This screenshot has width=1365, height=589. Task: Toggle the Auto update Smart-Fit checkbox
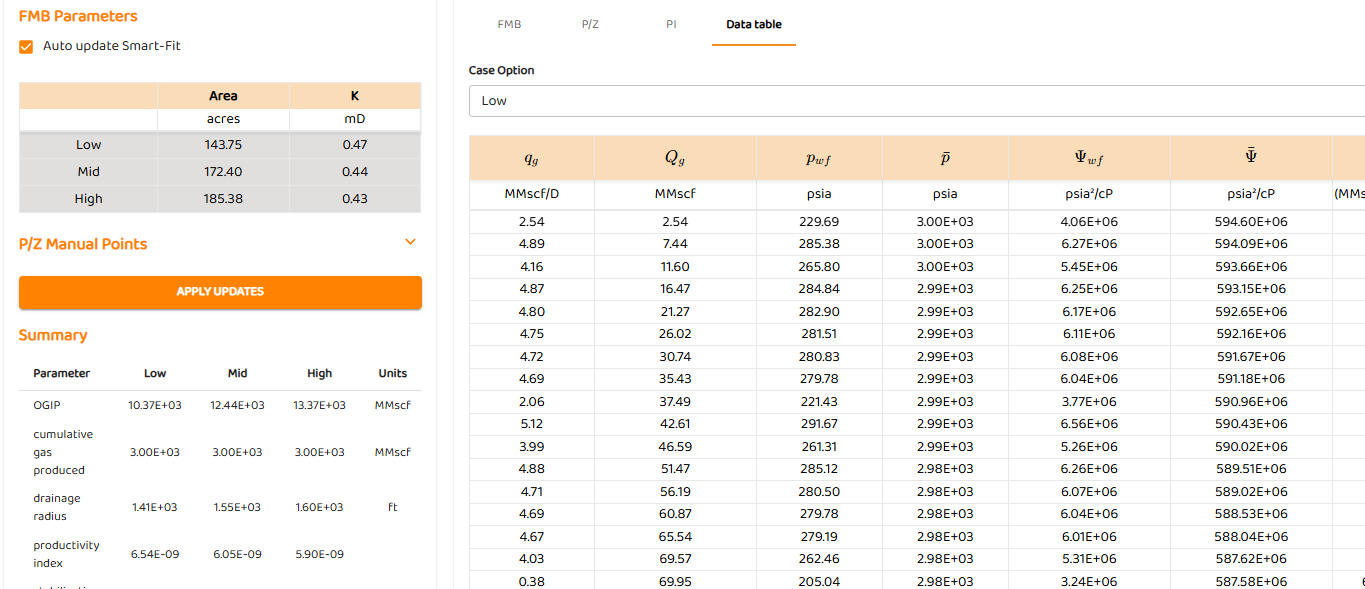coord(26,46)
